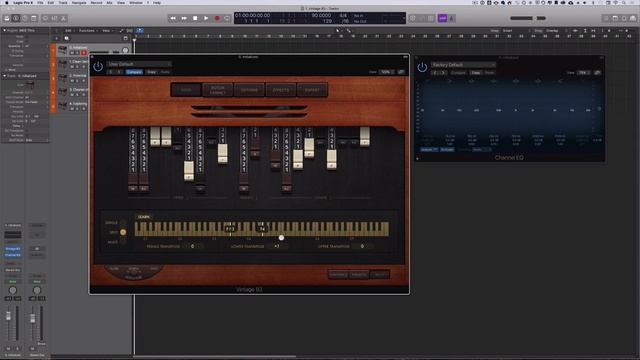Viewport: 640px width, 360px height.
Task: Click the Learn button above keyboard
Action: coord(144,217)
